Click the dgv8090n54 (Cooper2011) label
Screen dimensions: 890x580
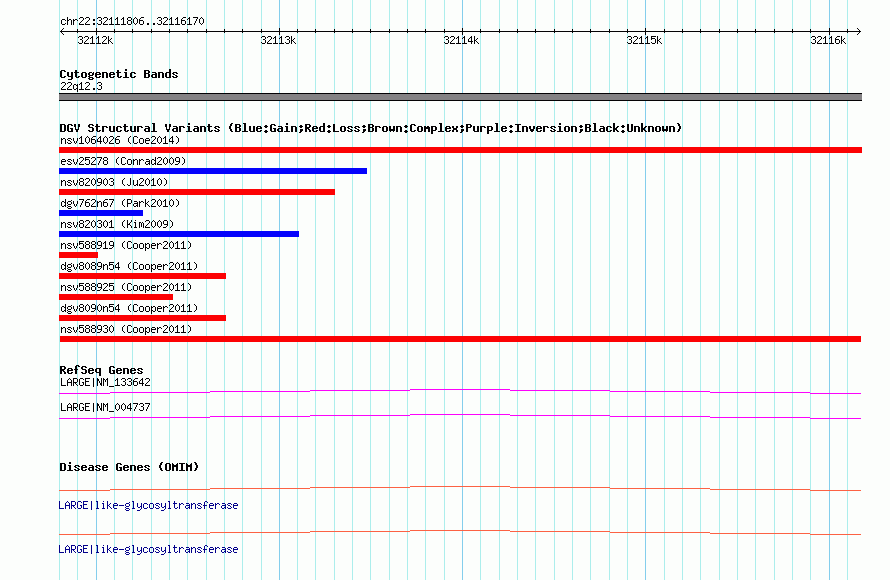click(x=129, y=308)
